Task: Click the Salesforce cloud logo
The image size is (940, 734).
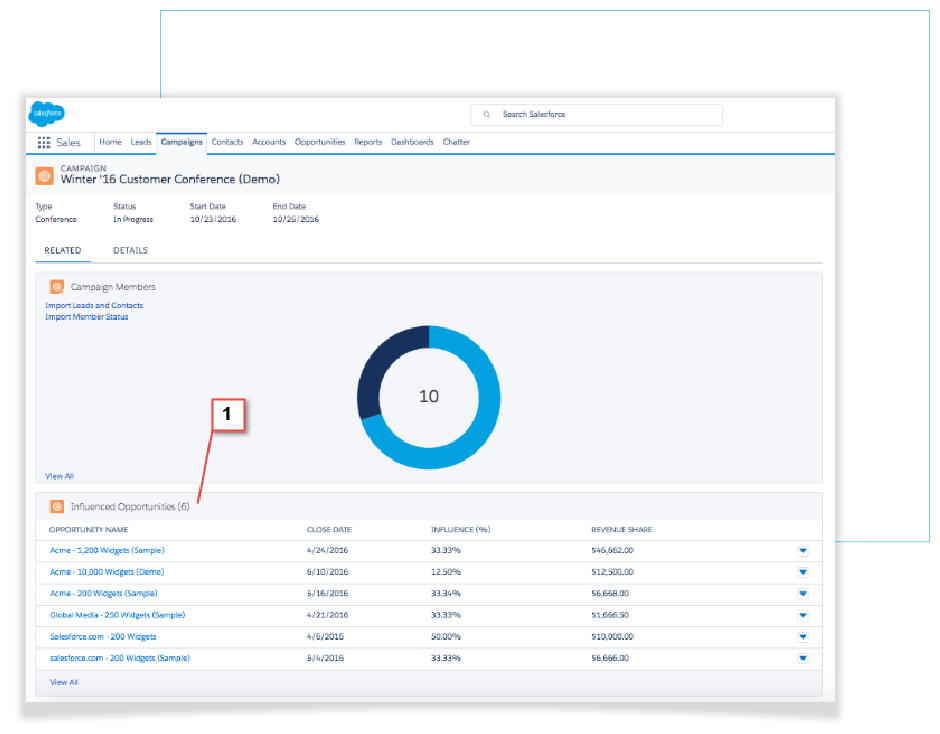Action: click(x=47, y=113)
